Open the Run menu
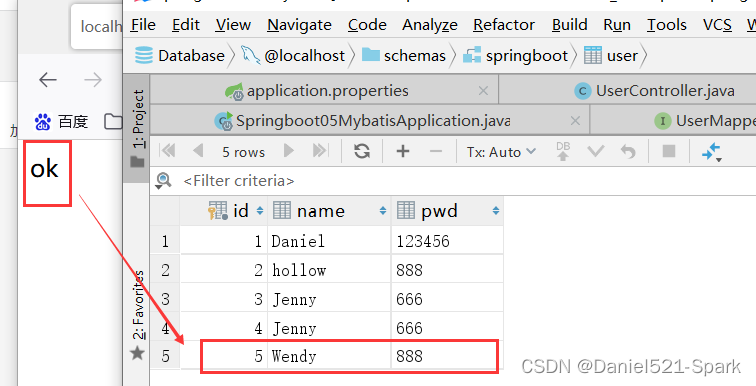This screenshot has width=756, height=386. (x=617, y=25)
